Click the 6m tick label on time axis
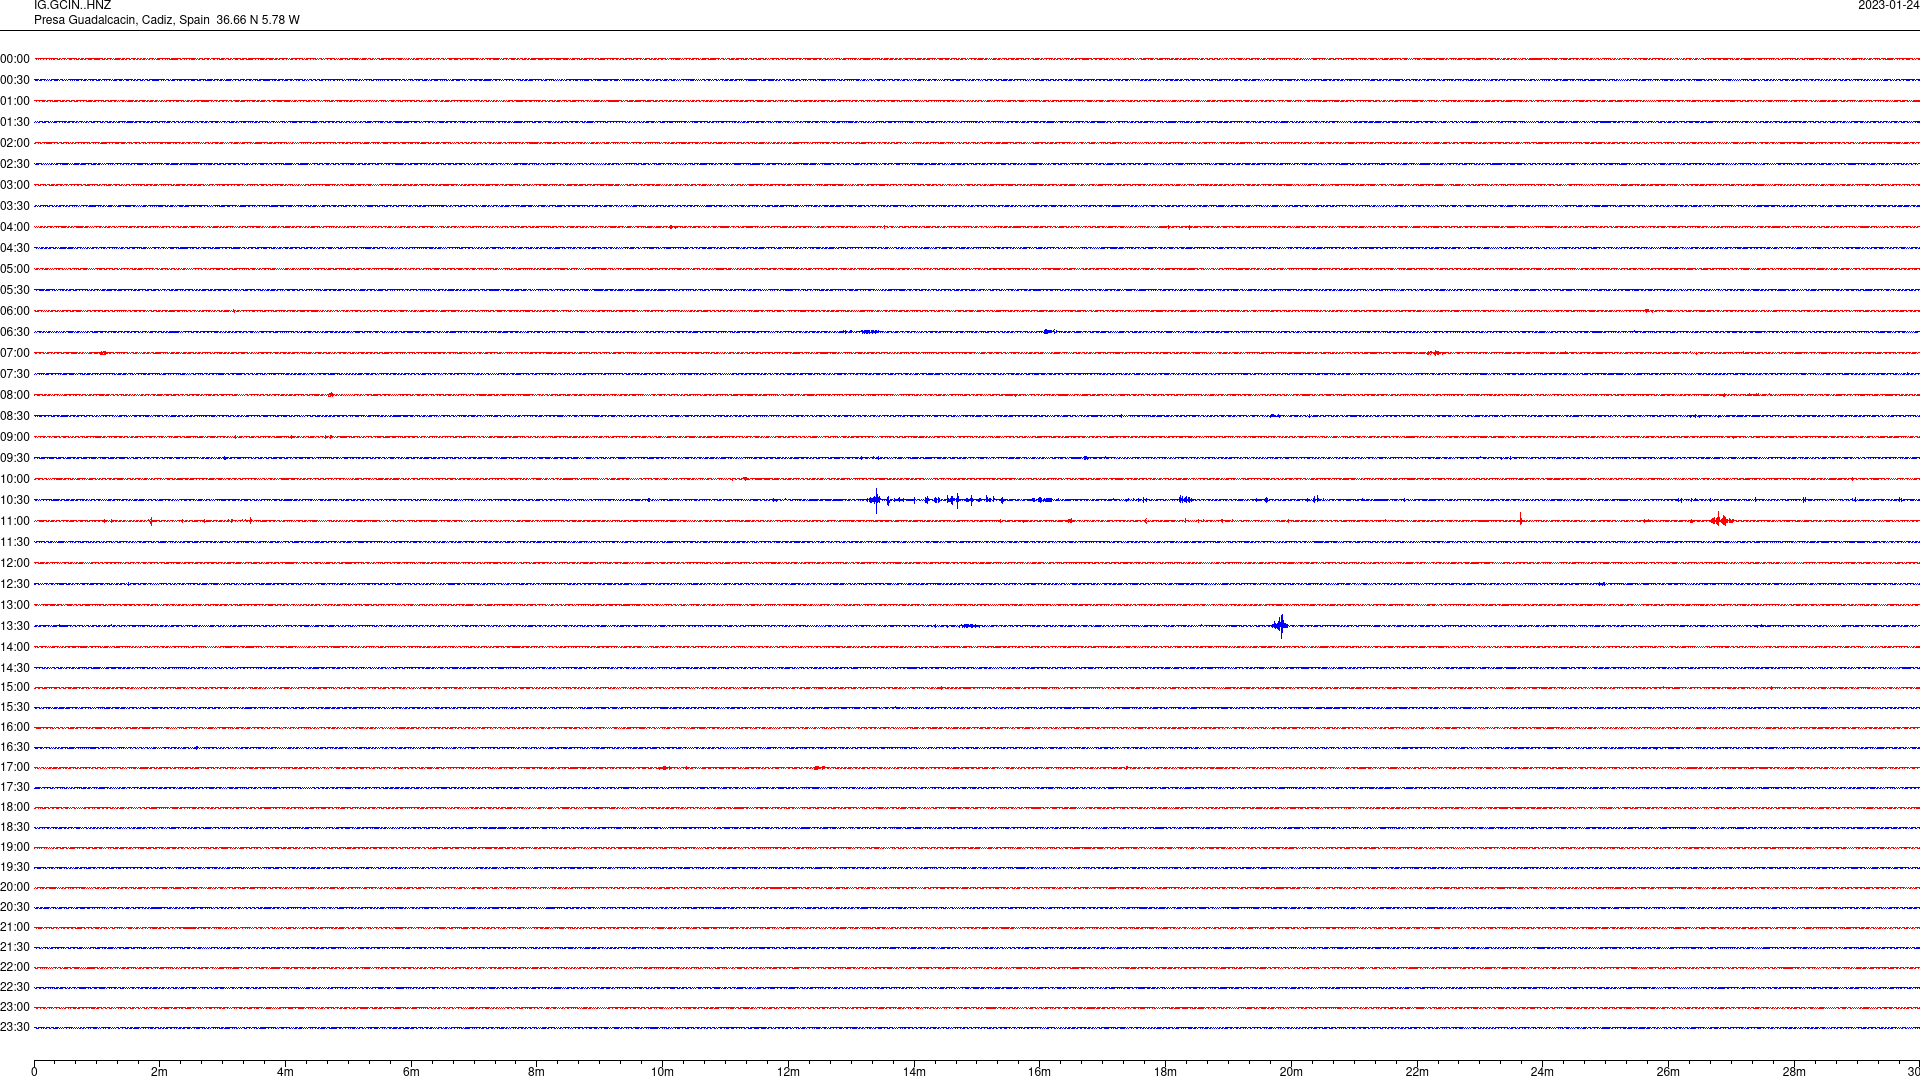 pos(411,1072)
